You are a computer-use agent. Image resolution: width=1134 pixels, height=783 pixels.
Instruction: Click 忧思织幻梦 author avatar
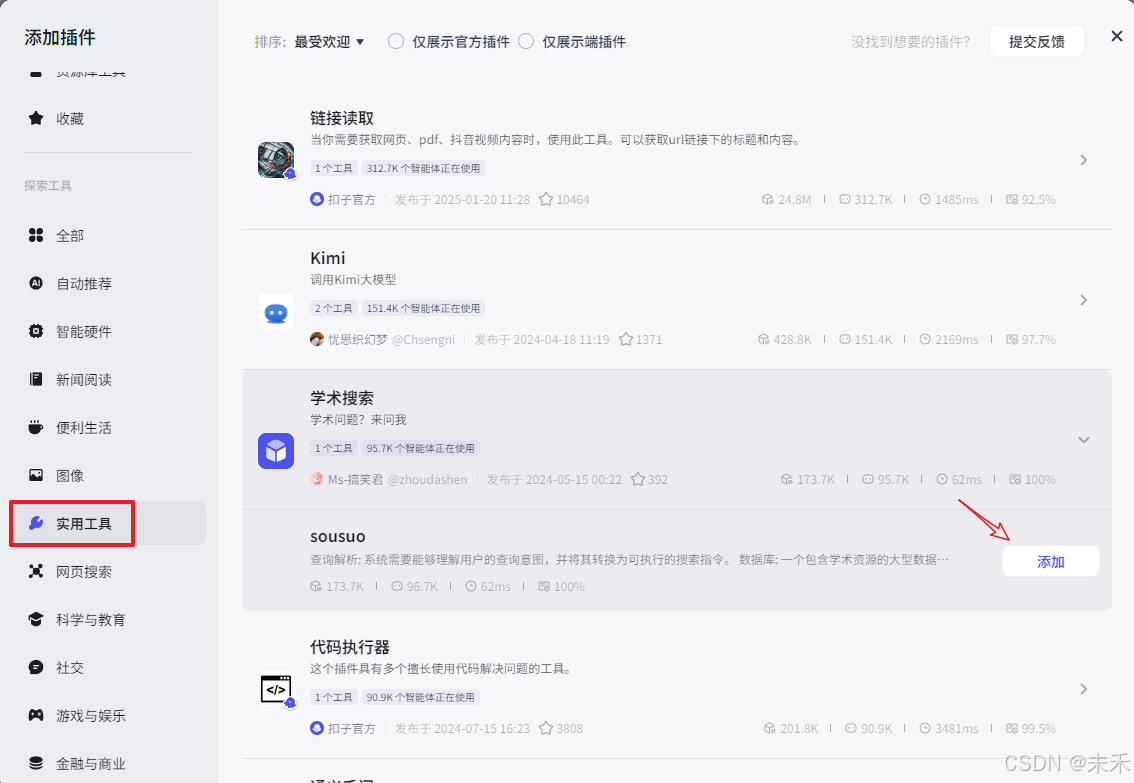(x=317, y=339)
